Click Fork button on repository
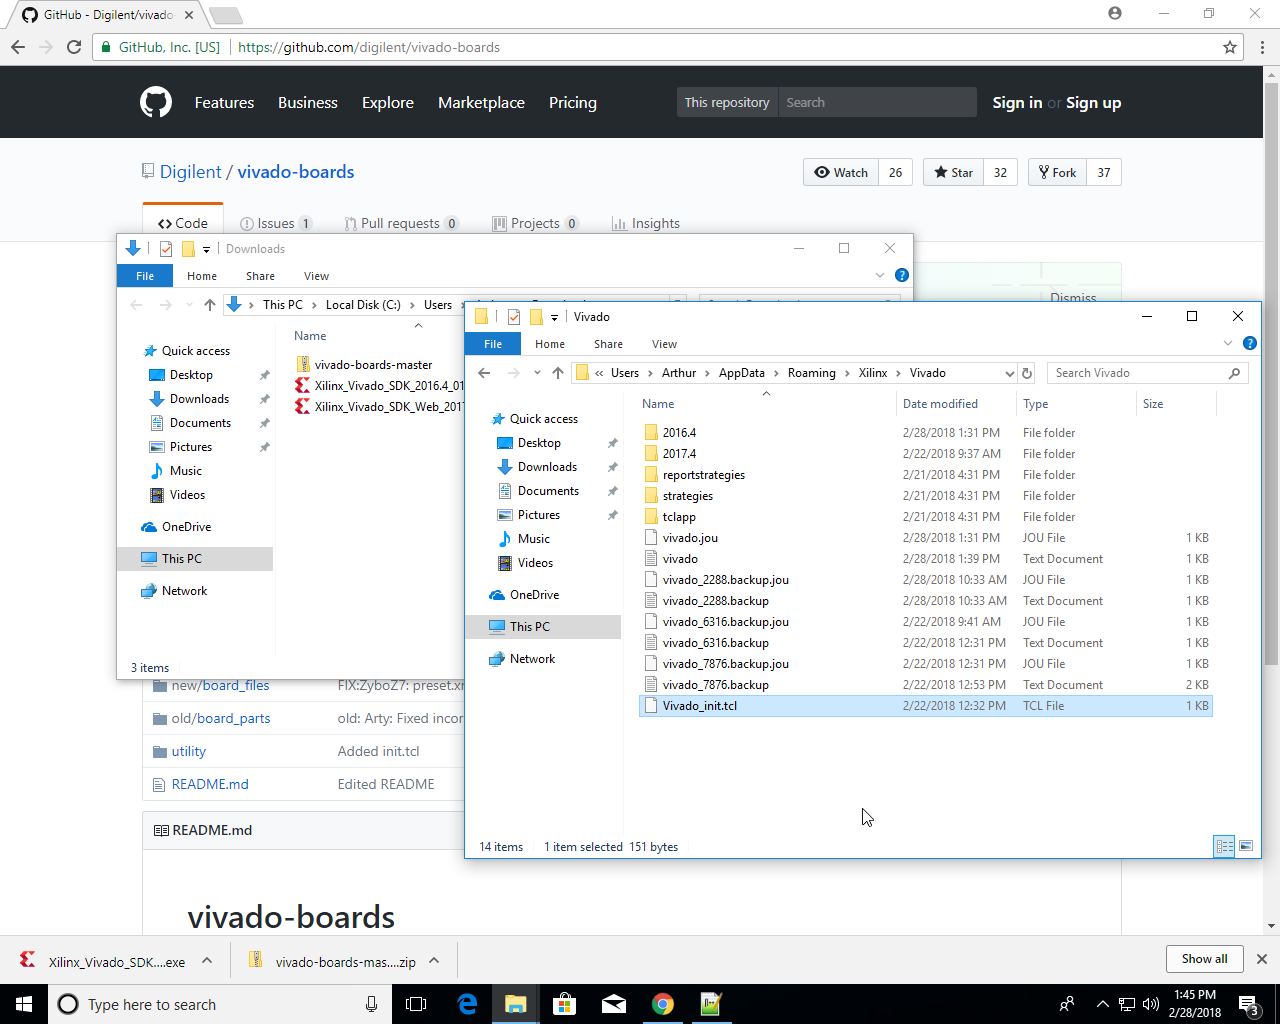This screenshot has width=1280, height=1024. click(1057, 172)
